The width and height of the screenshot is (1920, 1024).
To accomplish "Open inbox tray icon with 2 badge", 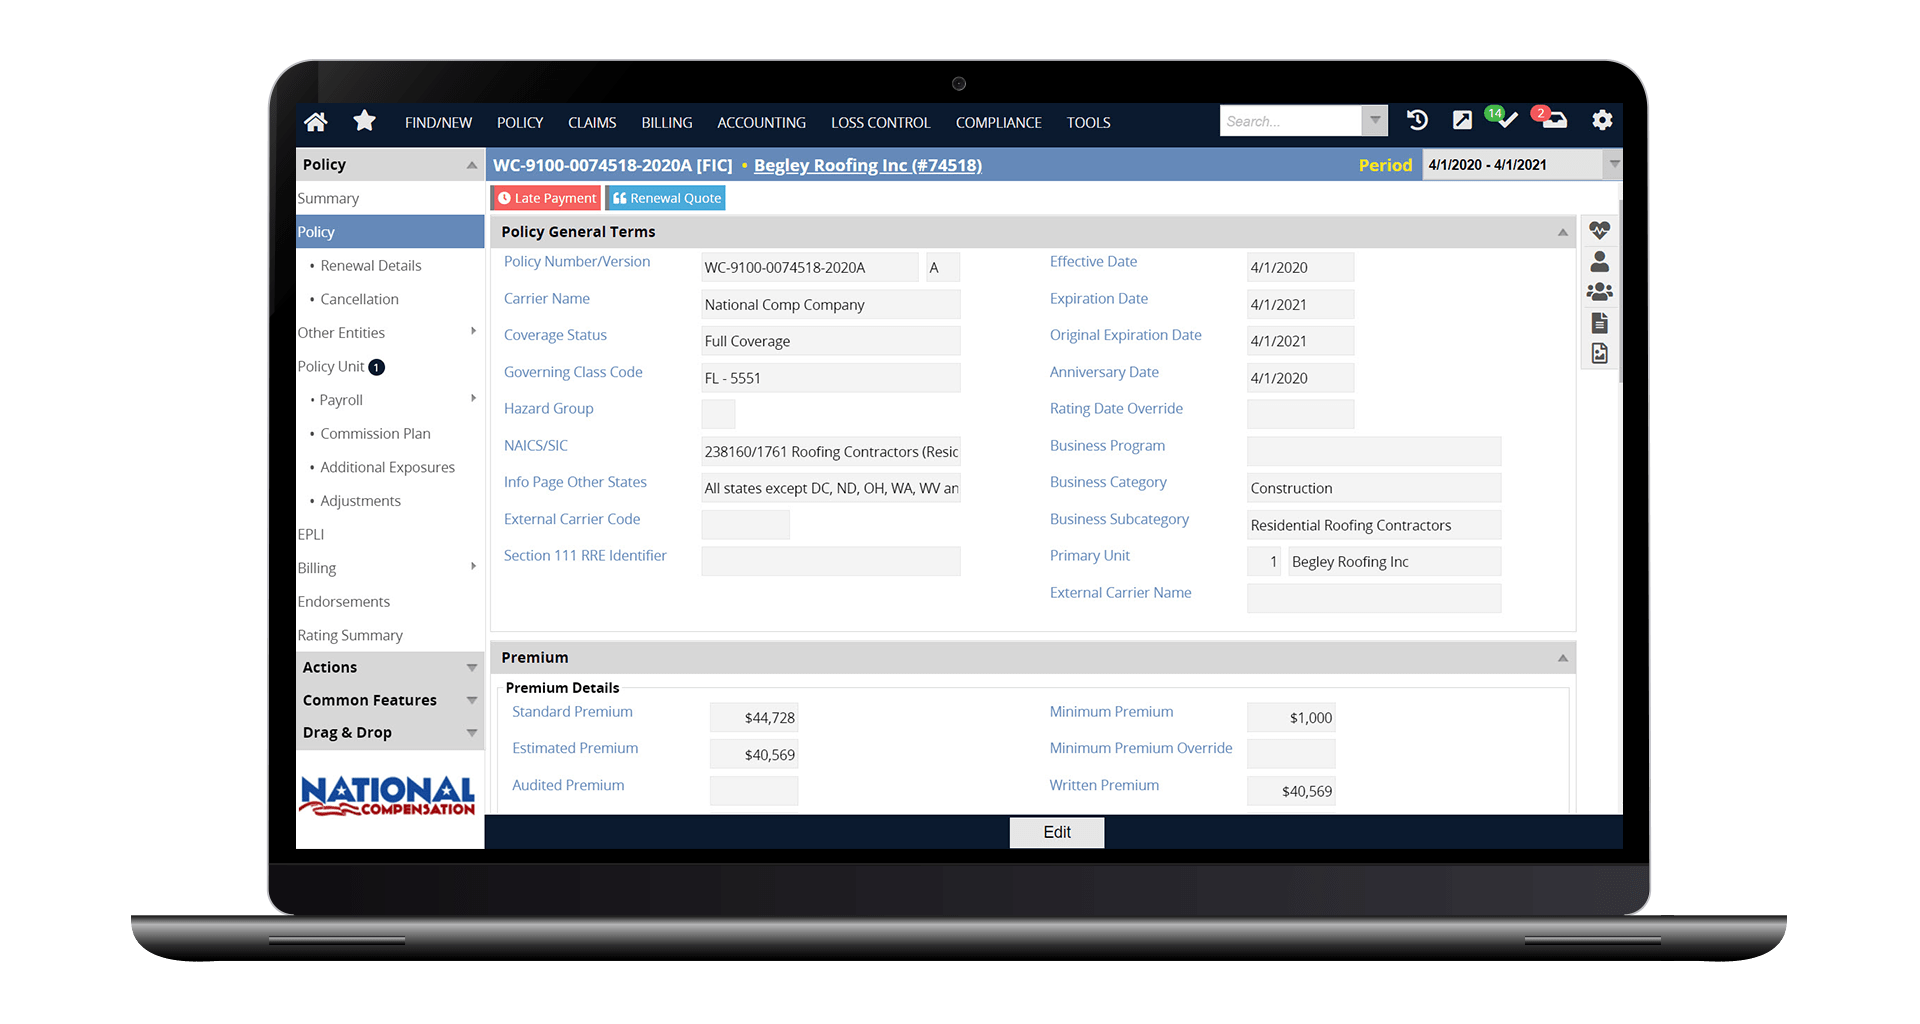I will tap(1550, 118).
